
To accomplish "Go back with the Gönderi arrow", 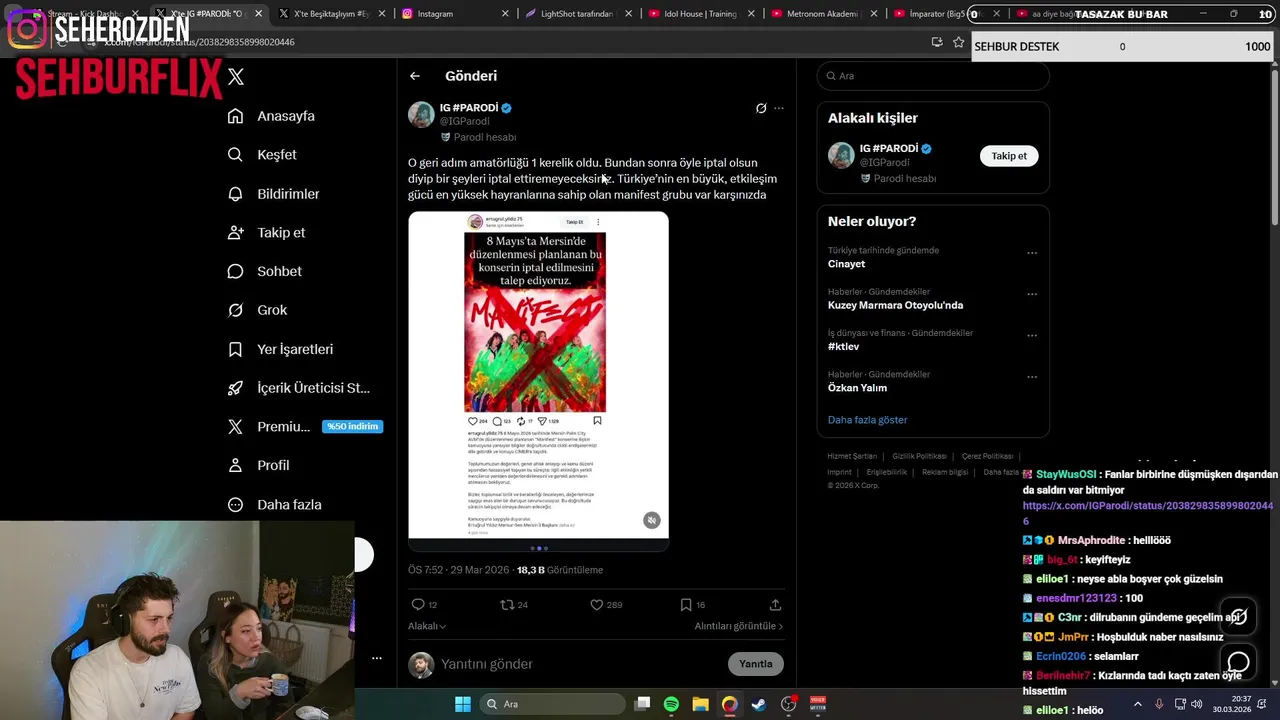I will [x=415, y=76].
